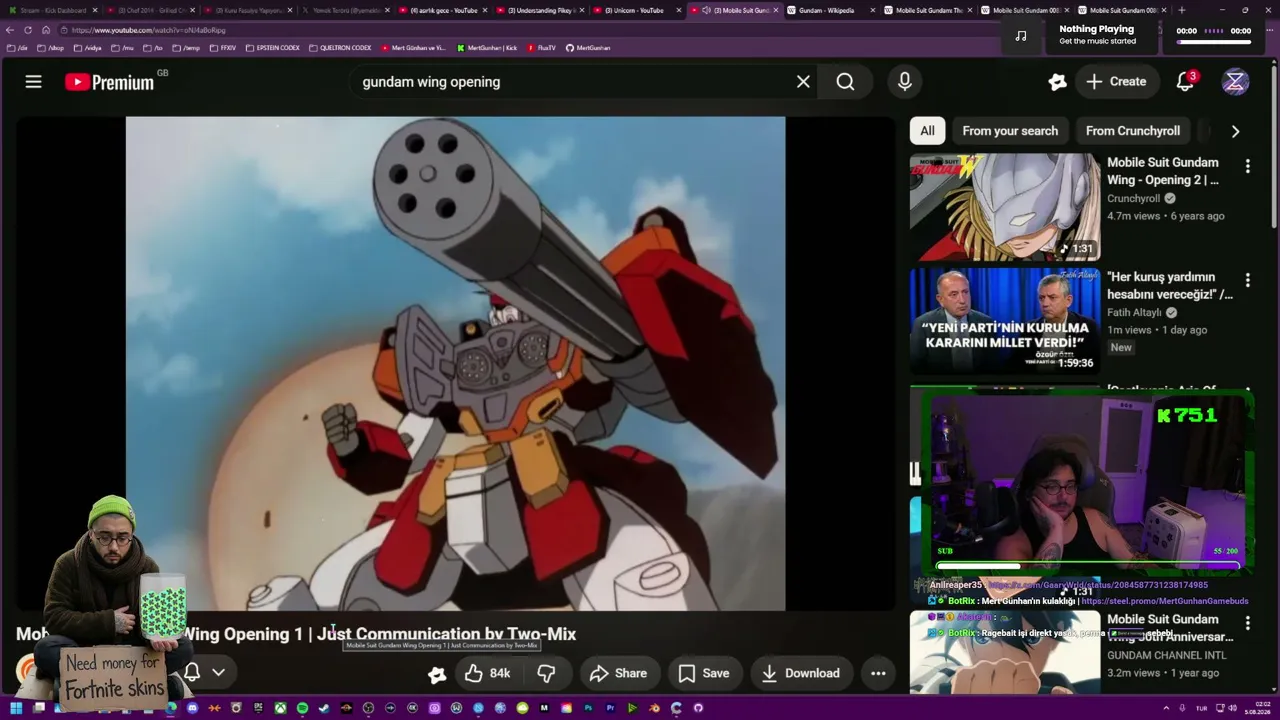This screenshot has width=1280, height=720.
Task: Save the video to a playlist
Action: click(x=704, y=673)
